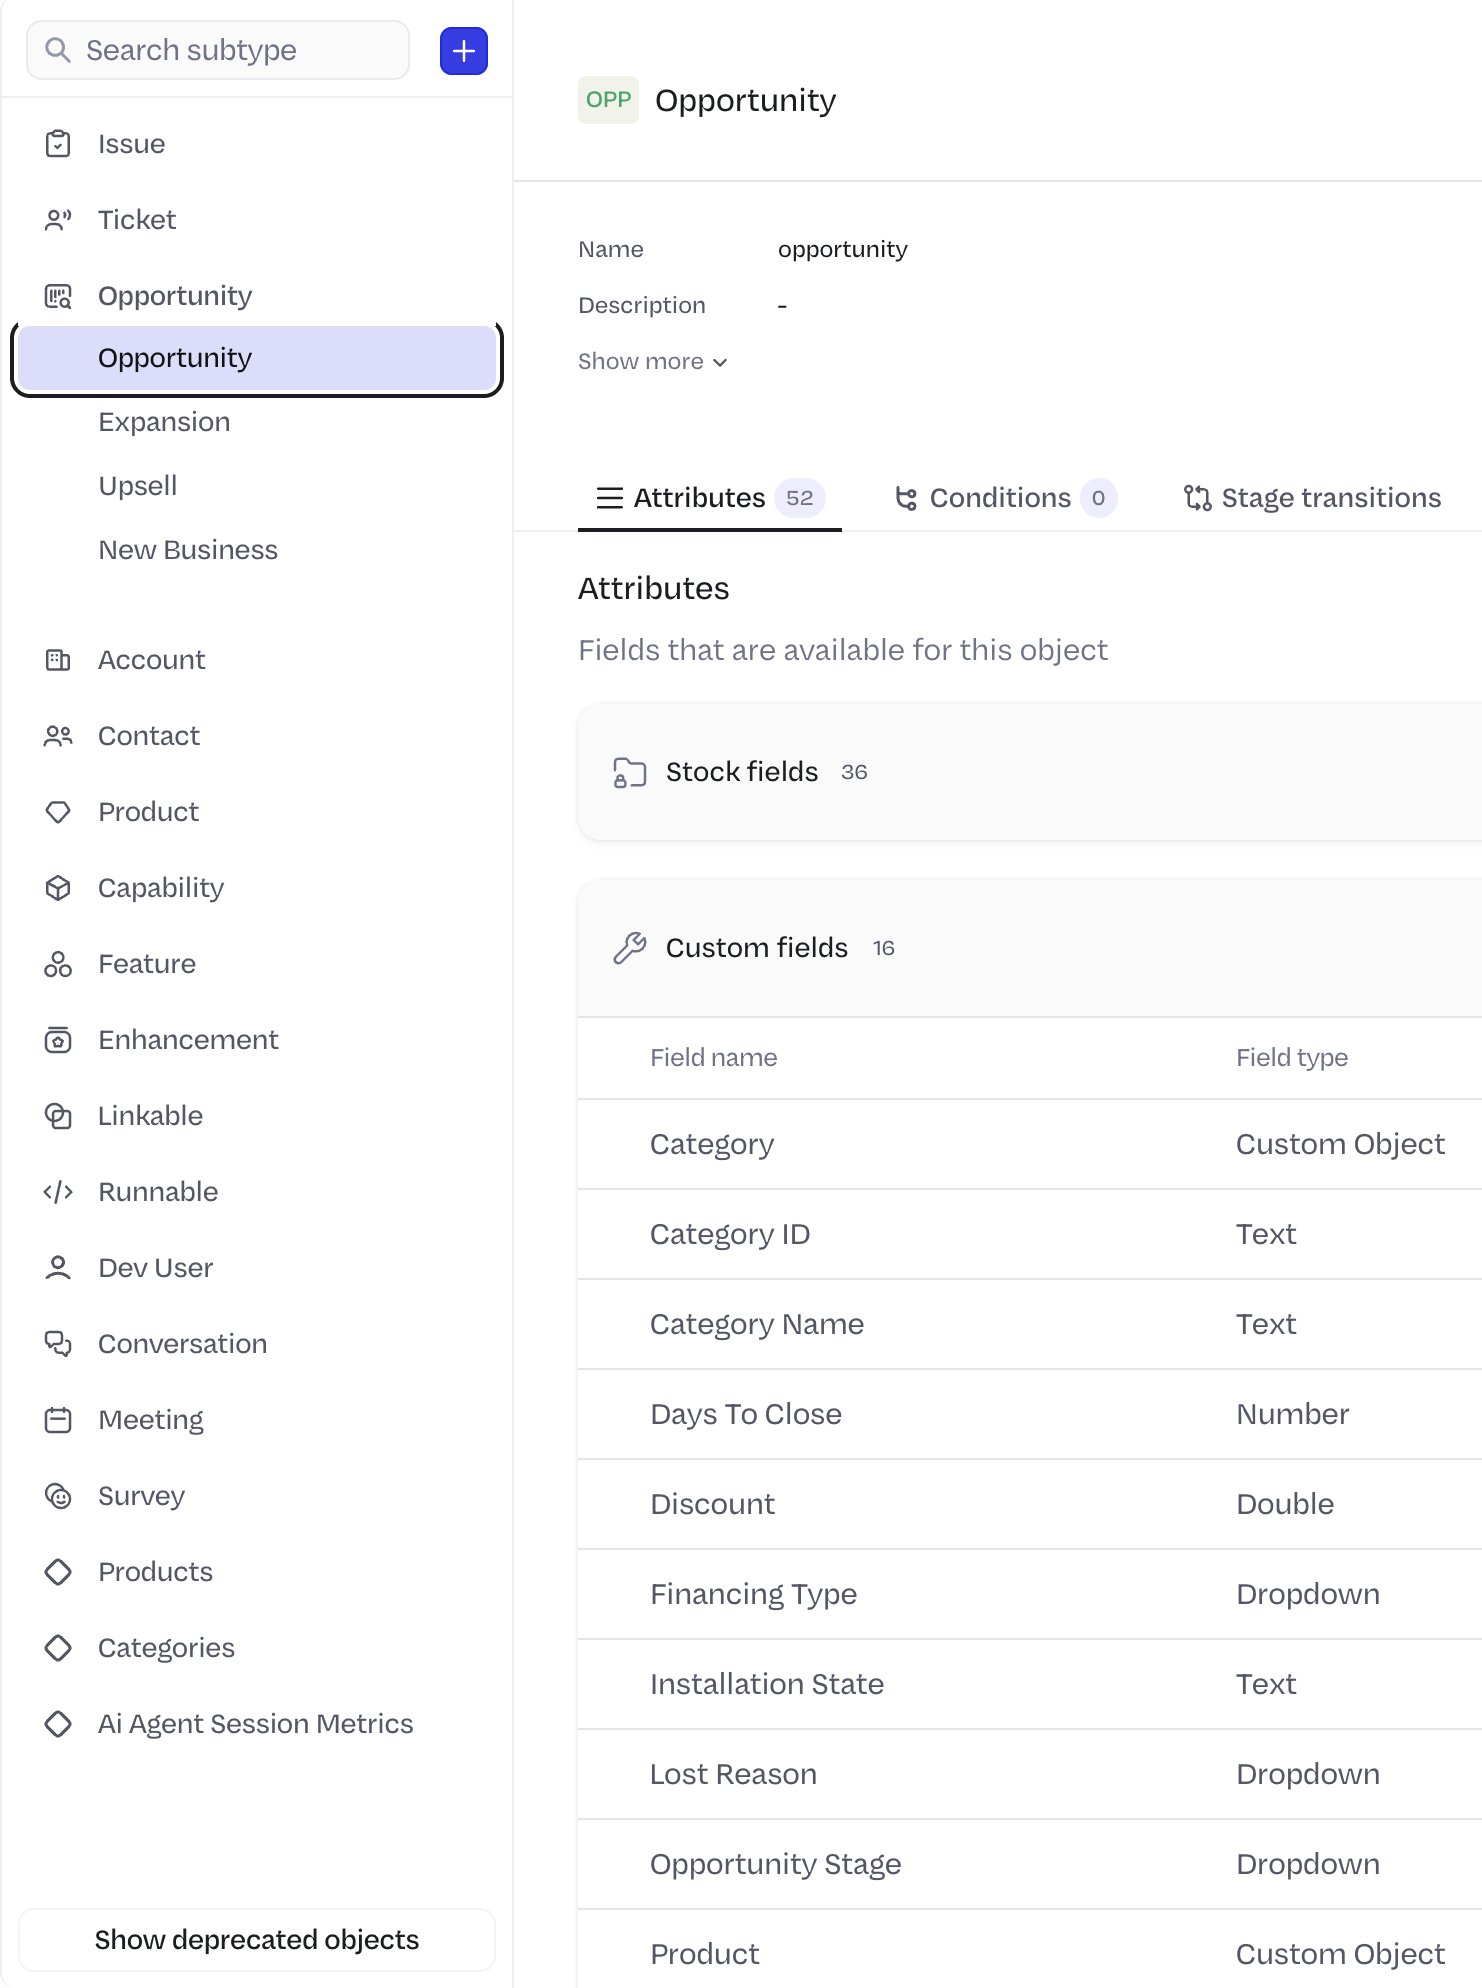Click the Double type for Discount
1482x1988 pixels.
pyautogui.click(x=1285, y=1504)
